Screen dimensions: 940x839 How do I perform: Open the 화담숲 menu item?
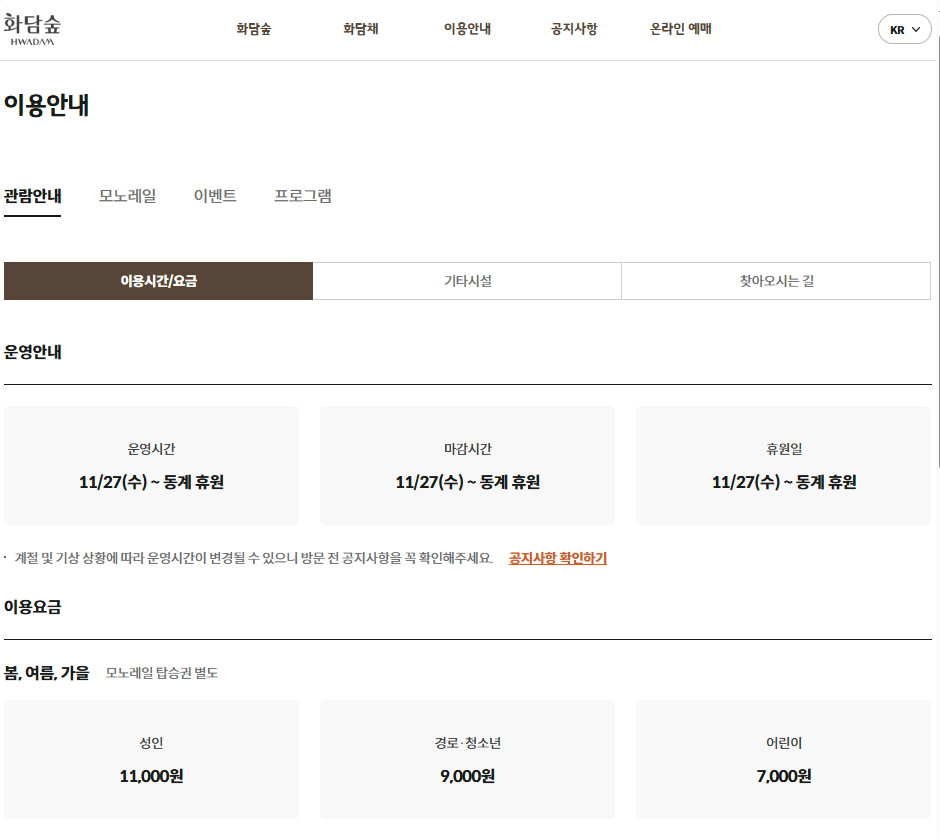tap(254, 29)
